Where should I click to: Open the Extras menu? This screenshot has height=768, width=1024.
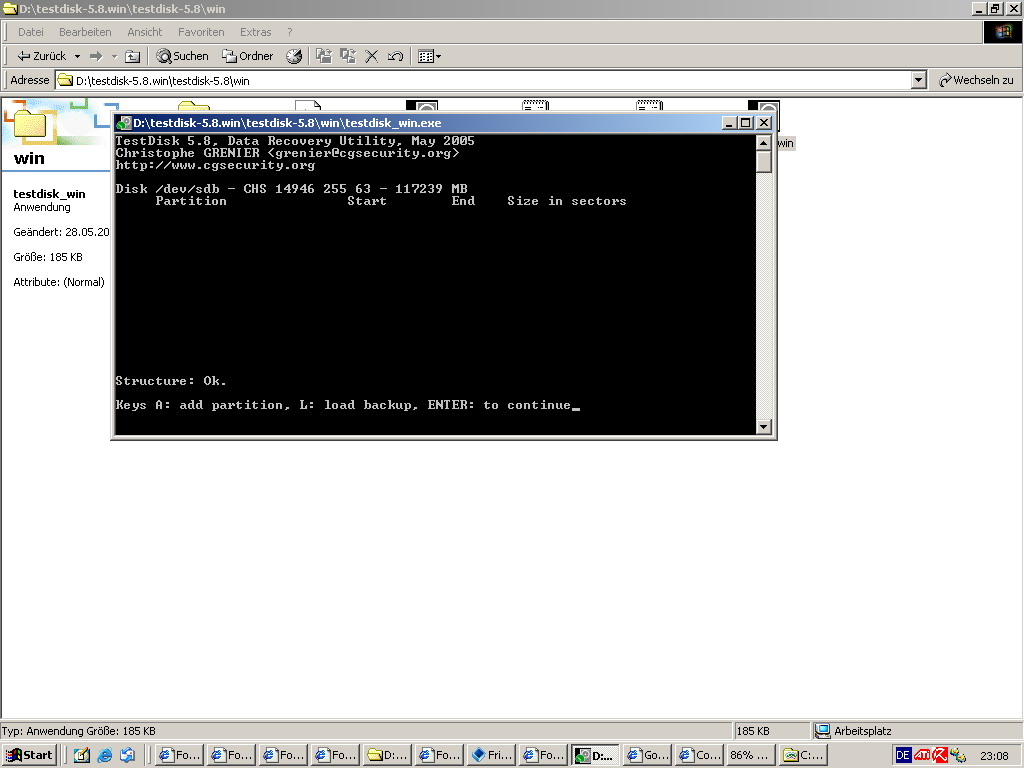255,32
